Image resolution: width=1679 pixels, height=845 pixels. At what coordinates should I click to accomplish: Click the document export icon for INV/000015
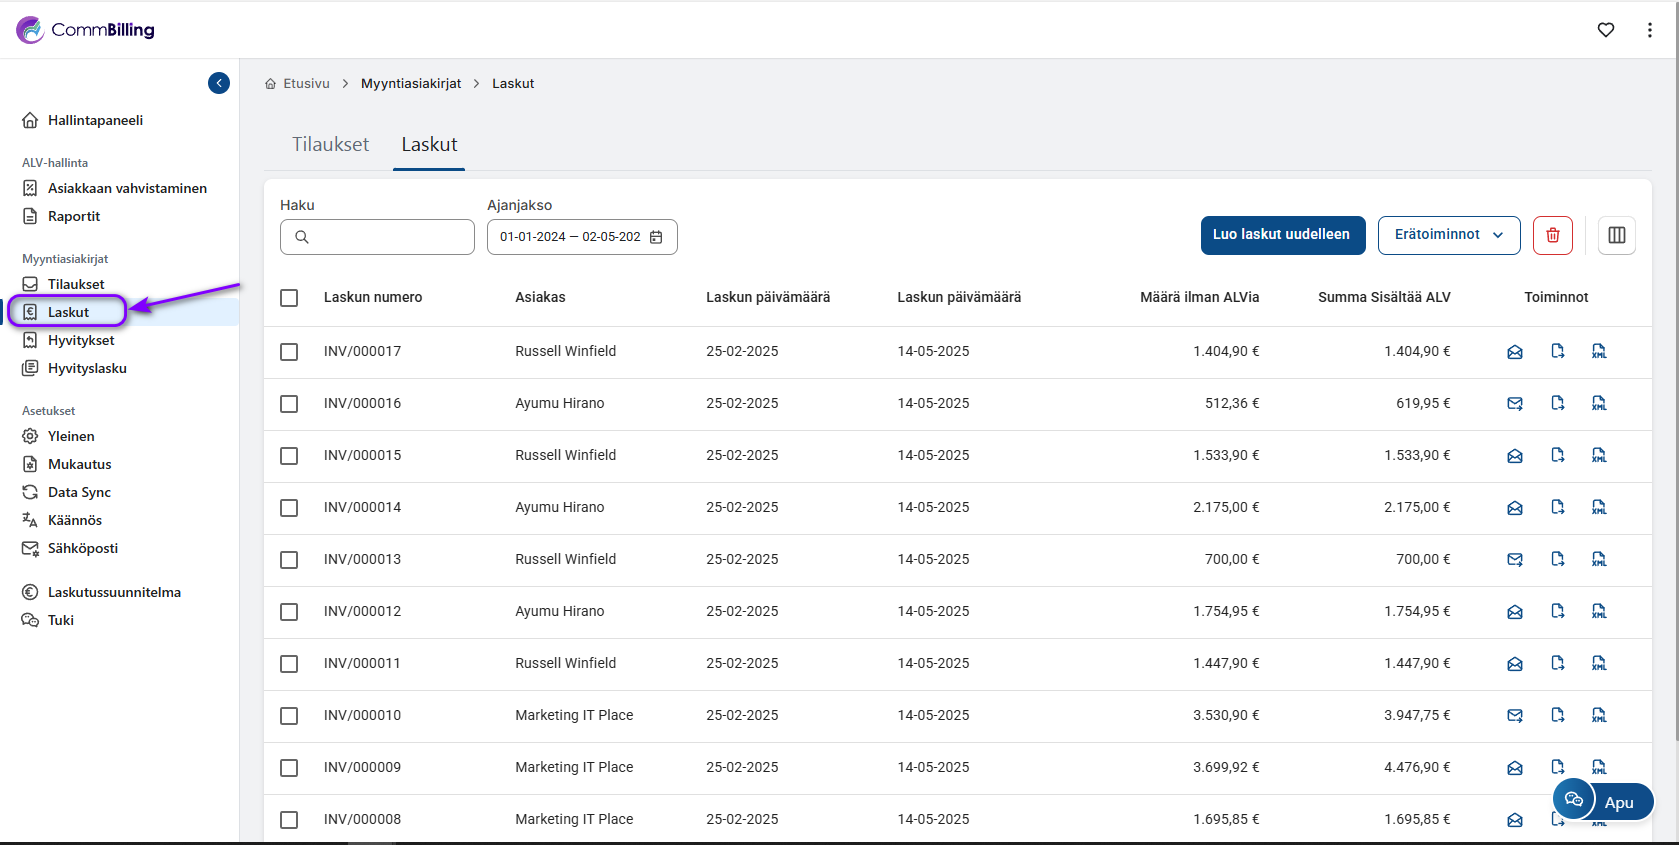pos(1557,456)
